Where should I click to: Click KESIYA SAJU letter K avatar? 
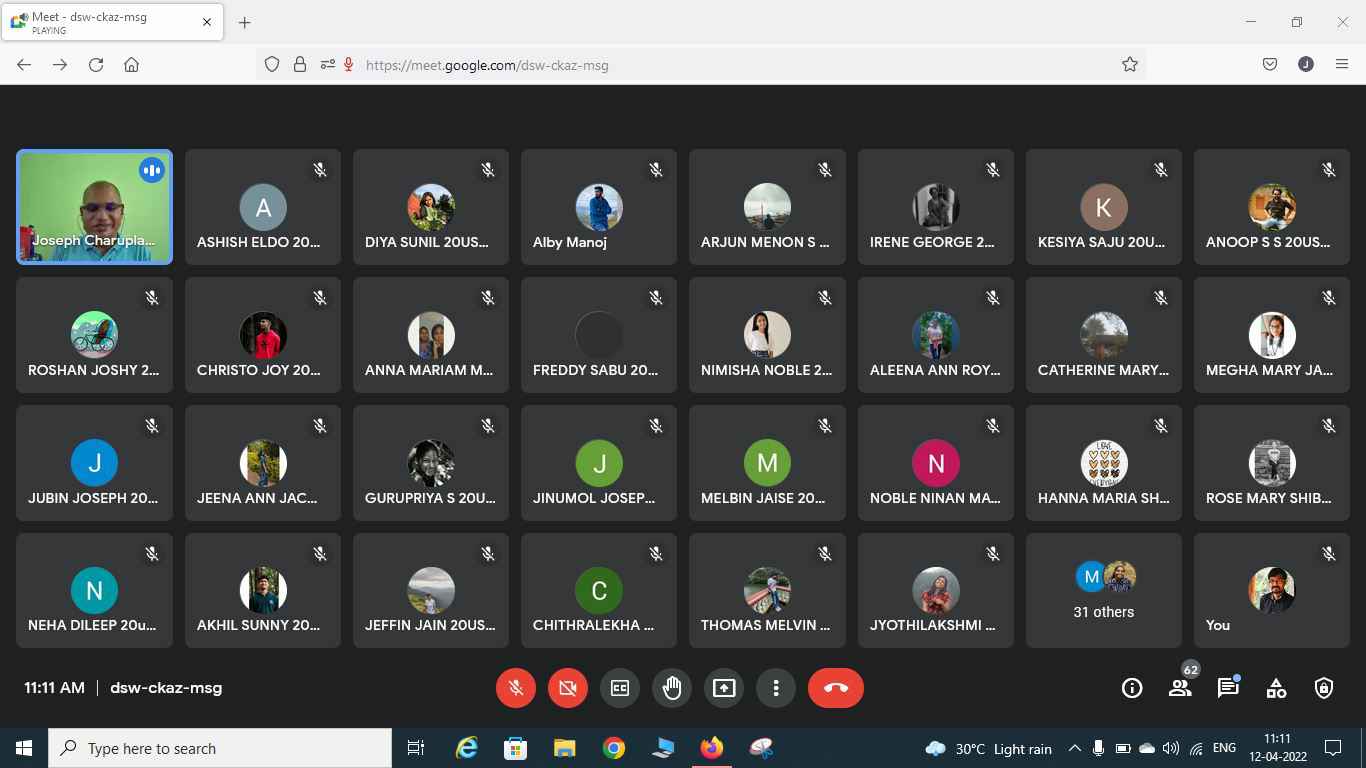(1104, 208)
